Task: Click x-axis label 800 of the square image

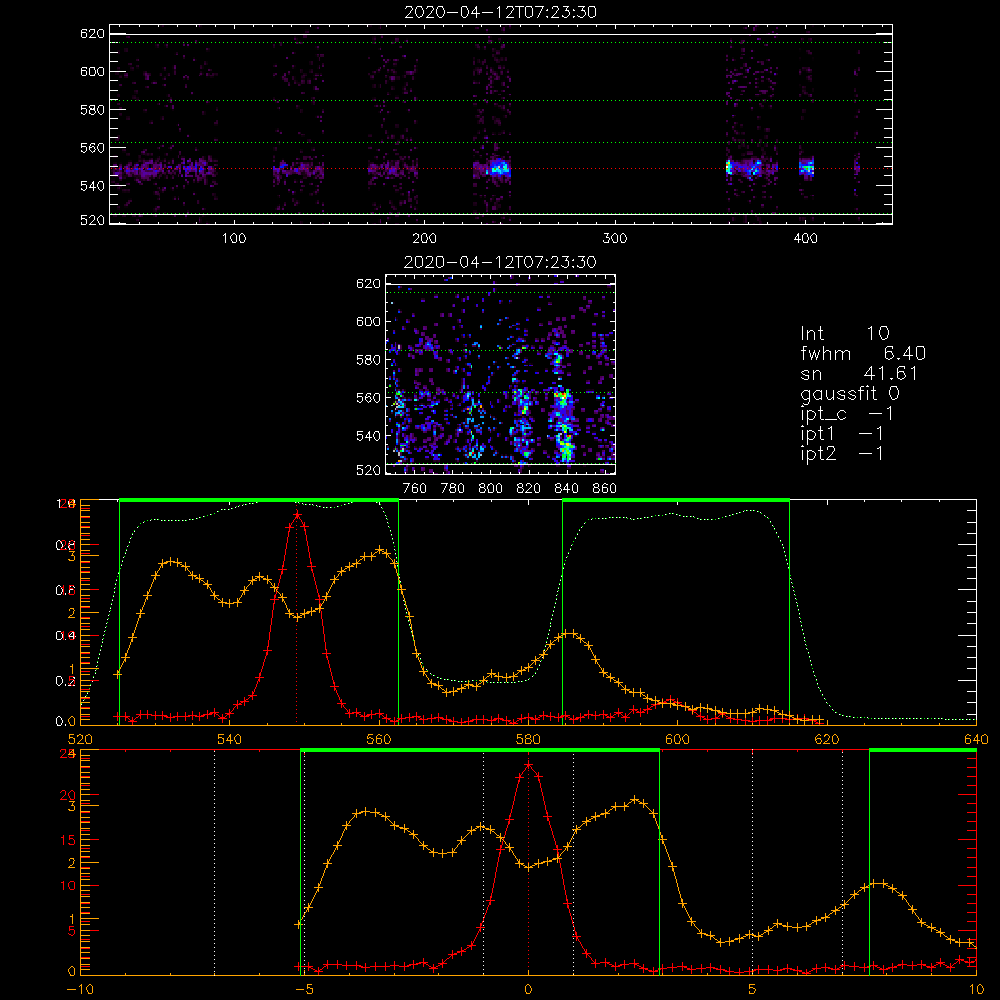Action: point(490,489)
